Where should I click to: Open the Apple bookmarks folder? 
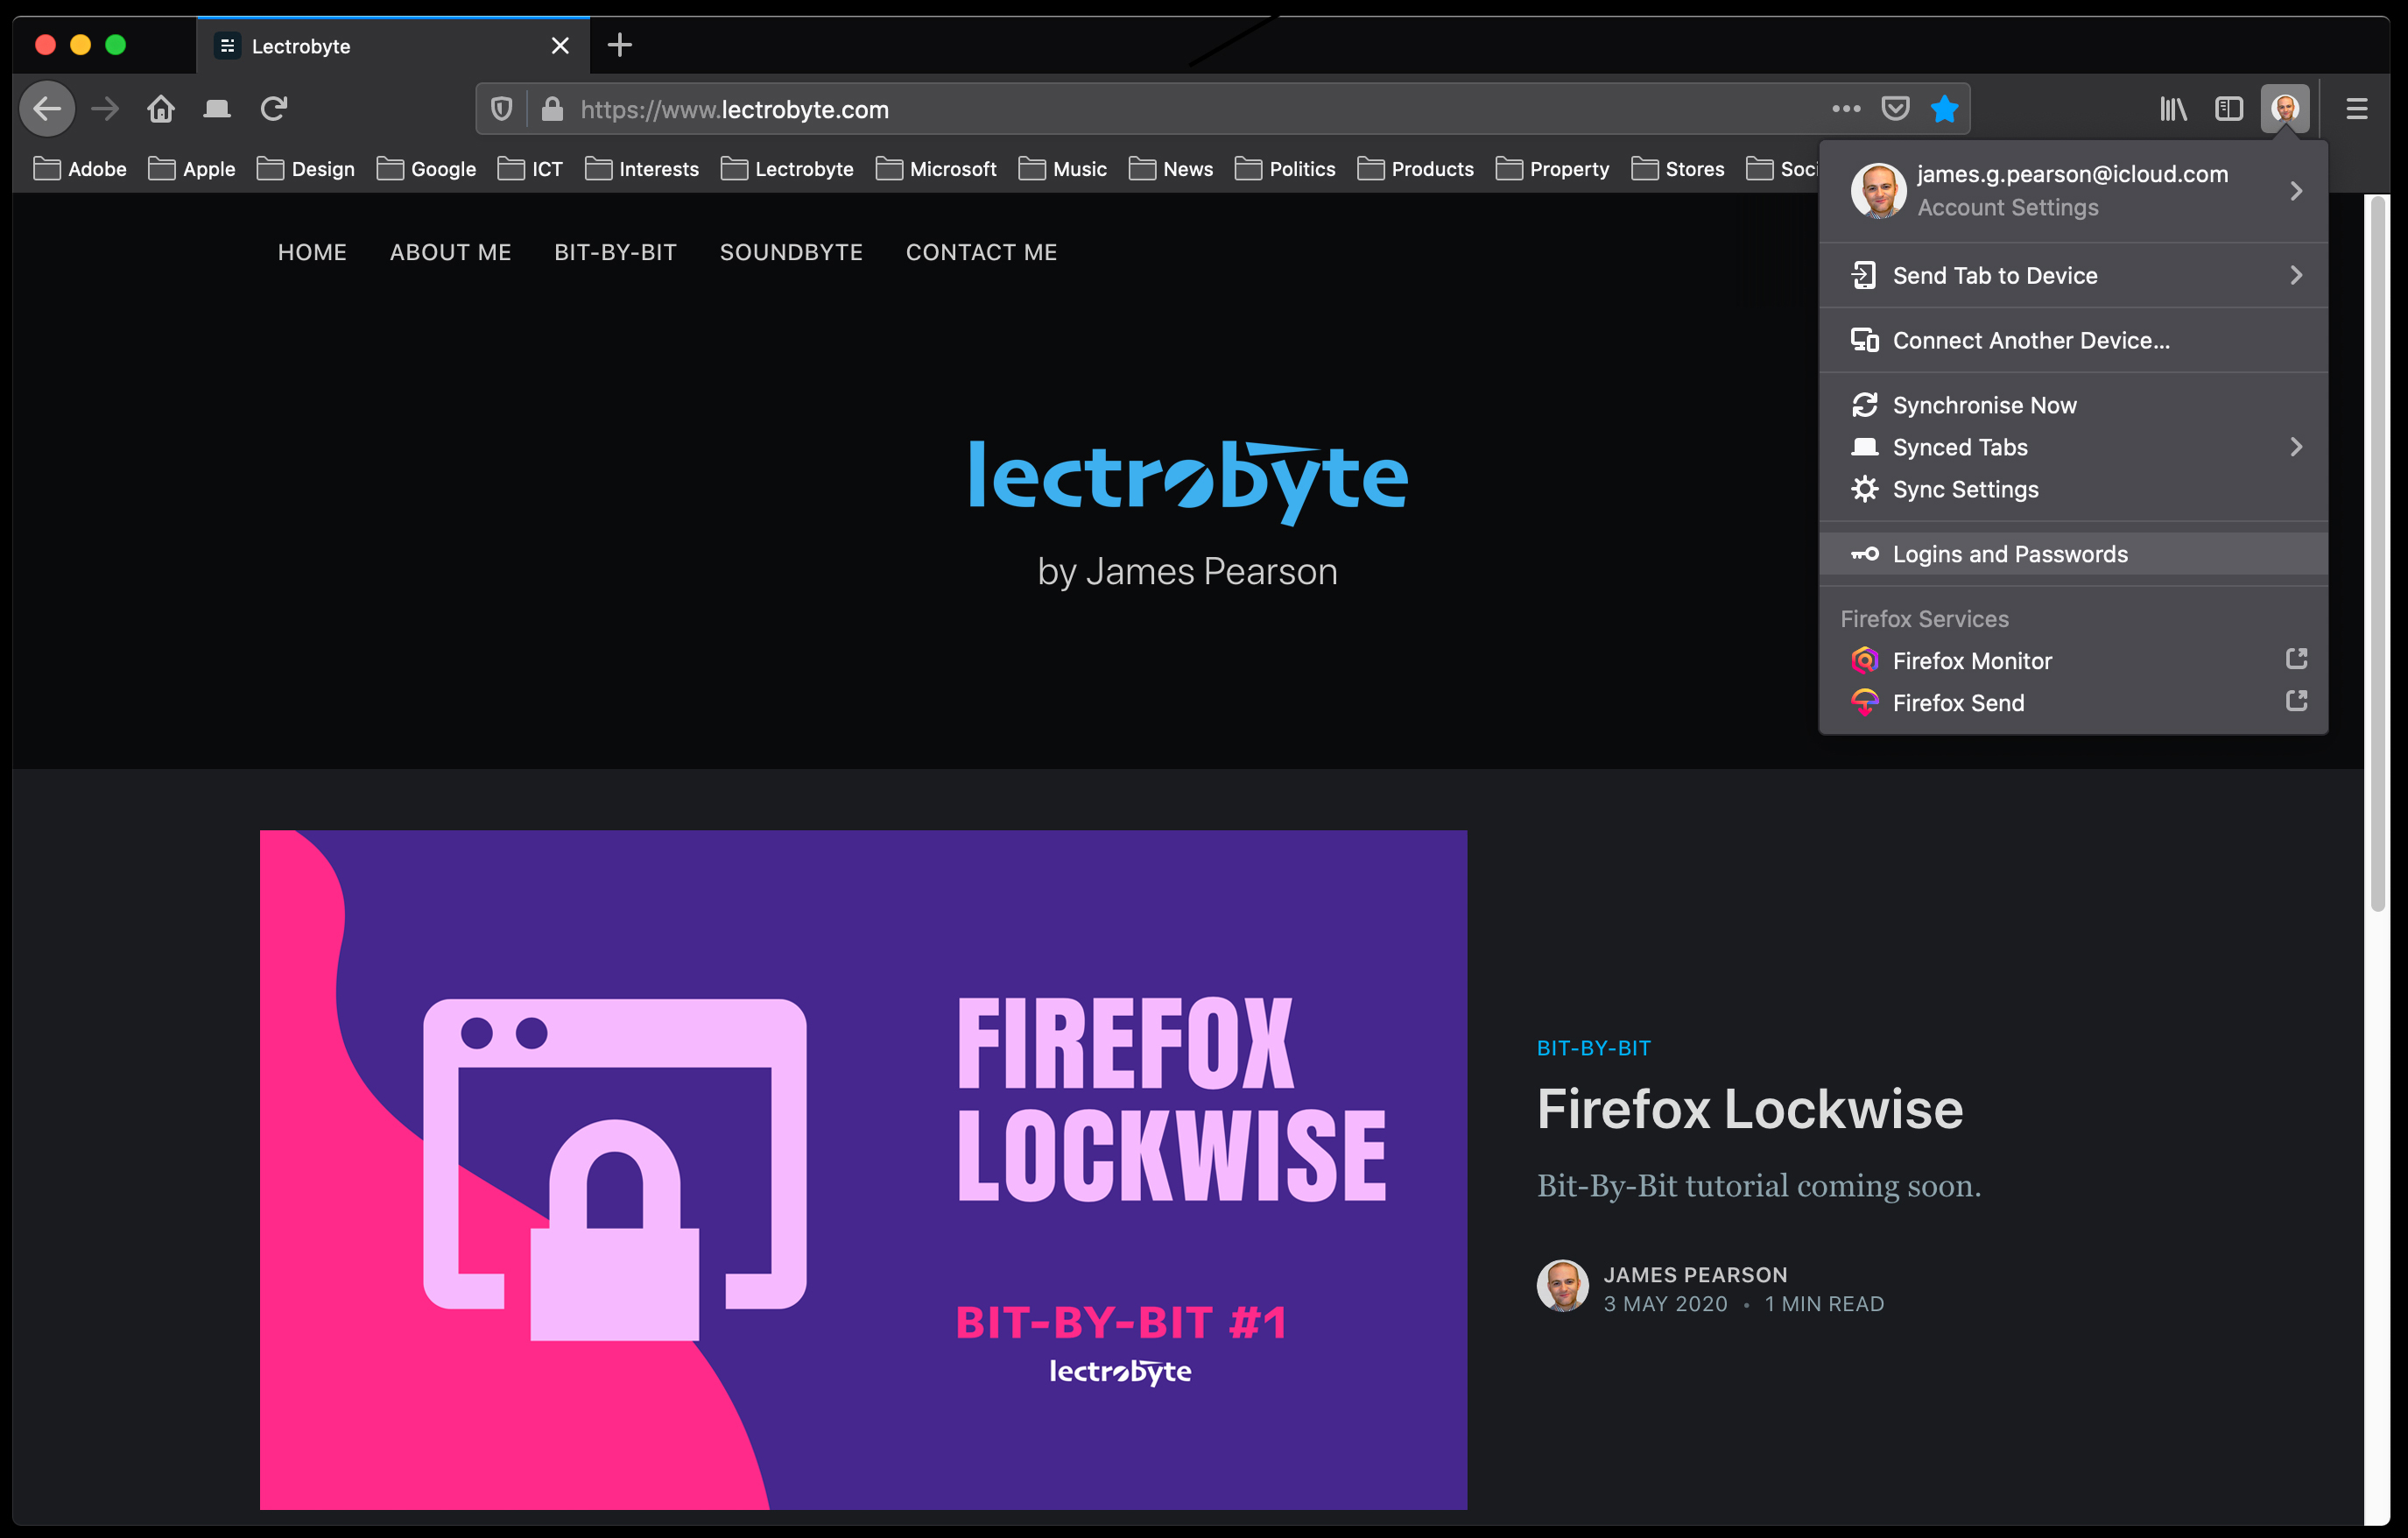[x=192, y=169]
